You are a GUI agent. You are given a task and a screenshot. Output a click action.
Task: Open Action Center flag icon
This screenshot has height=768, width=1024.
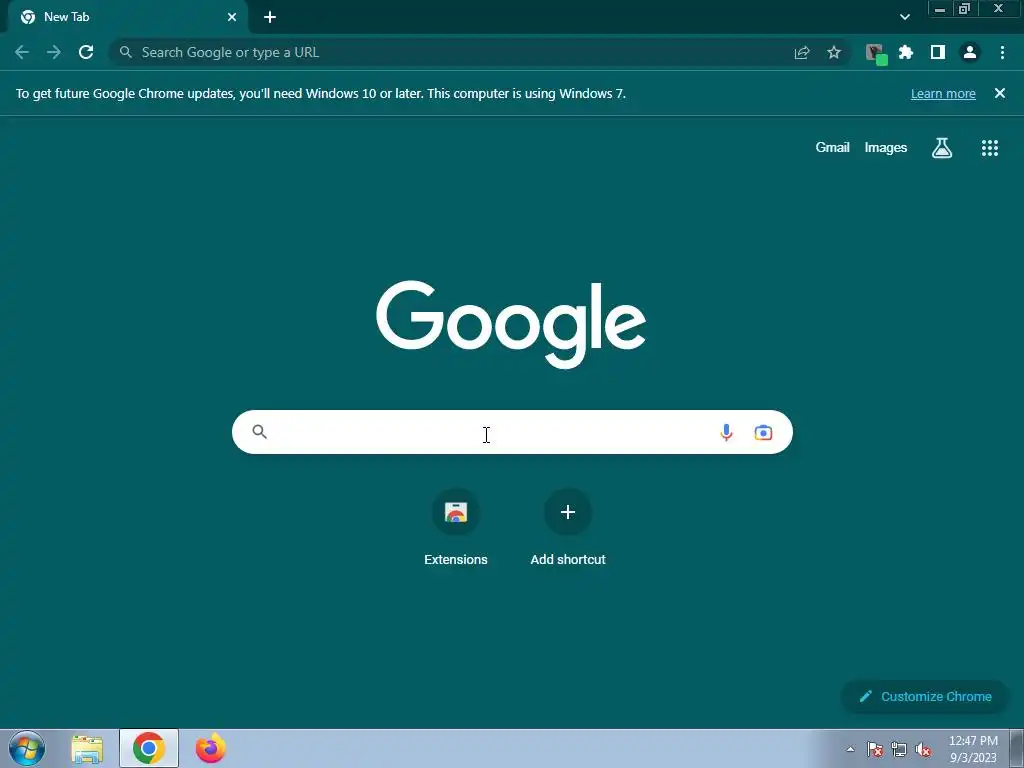pos(874,749)
